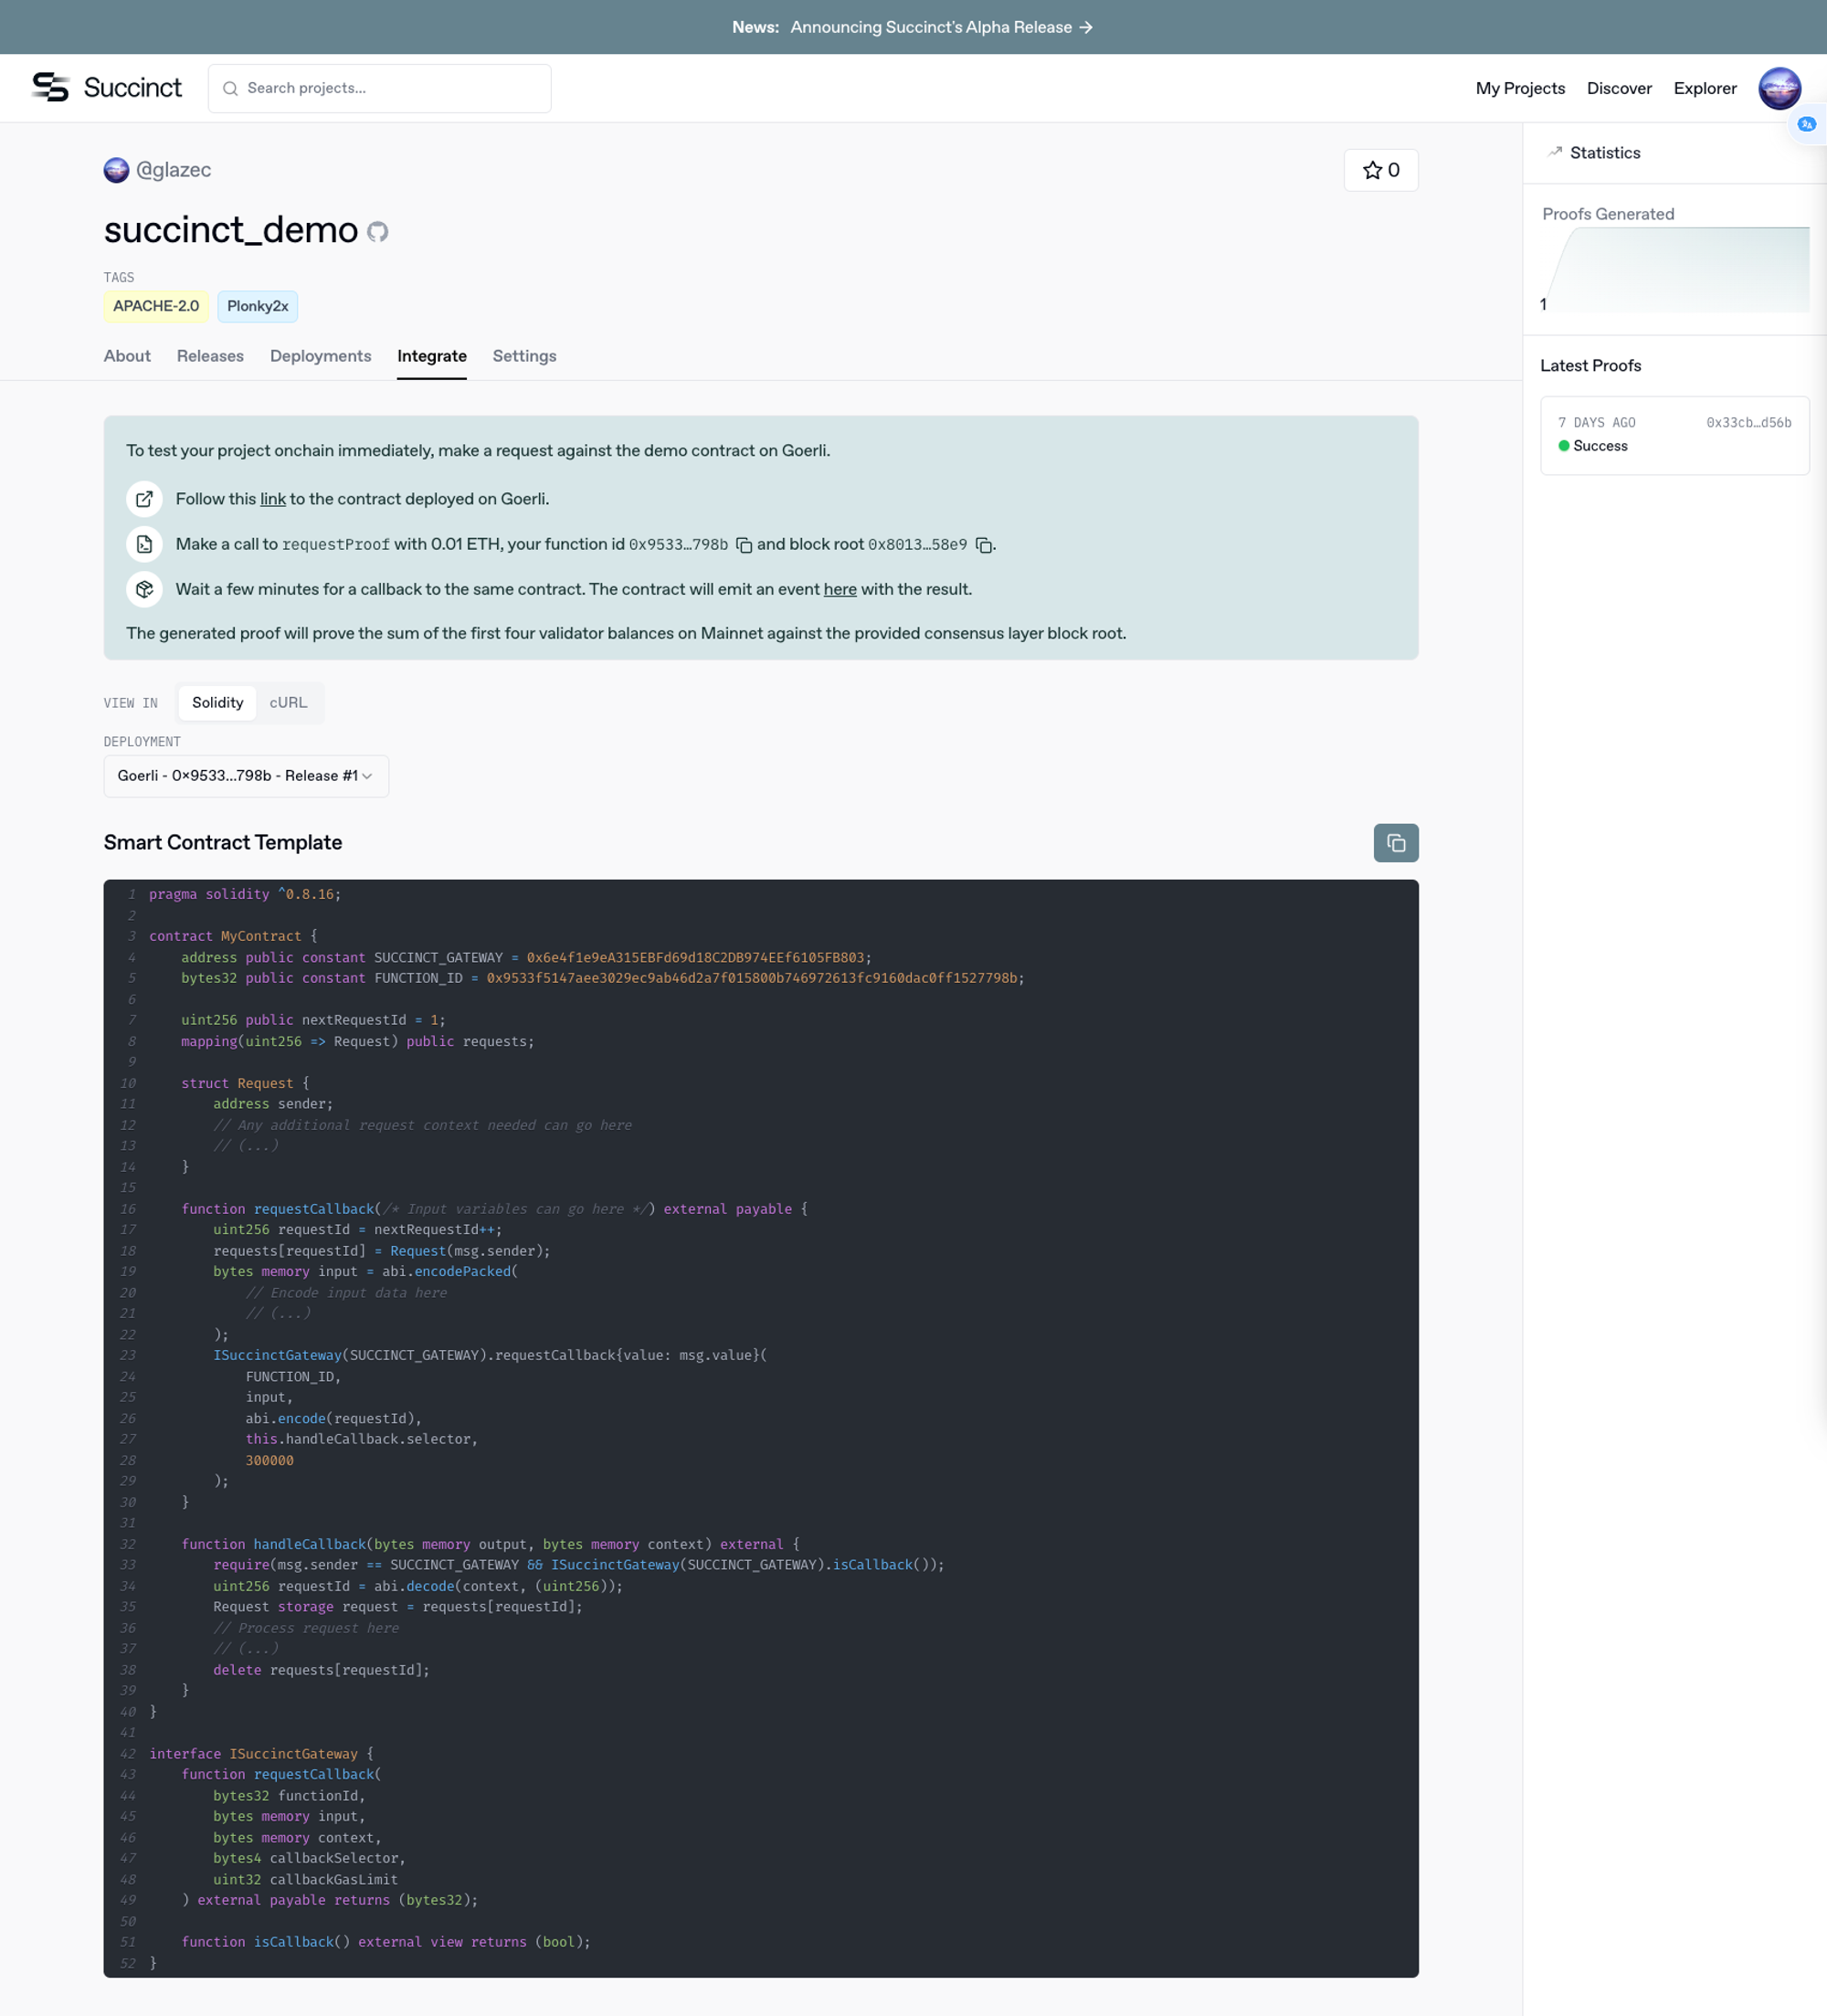Copy the Smart Contract Template code
Screen dimensions: 1827x2016
click(x=1395, y=843)
